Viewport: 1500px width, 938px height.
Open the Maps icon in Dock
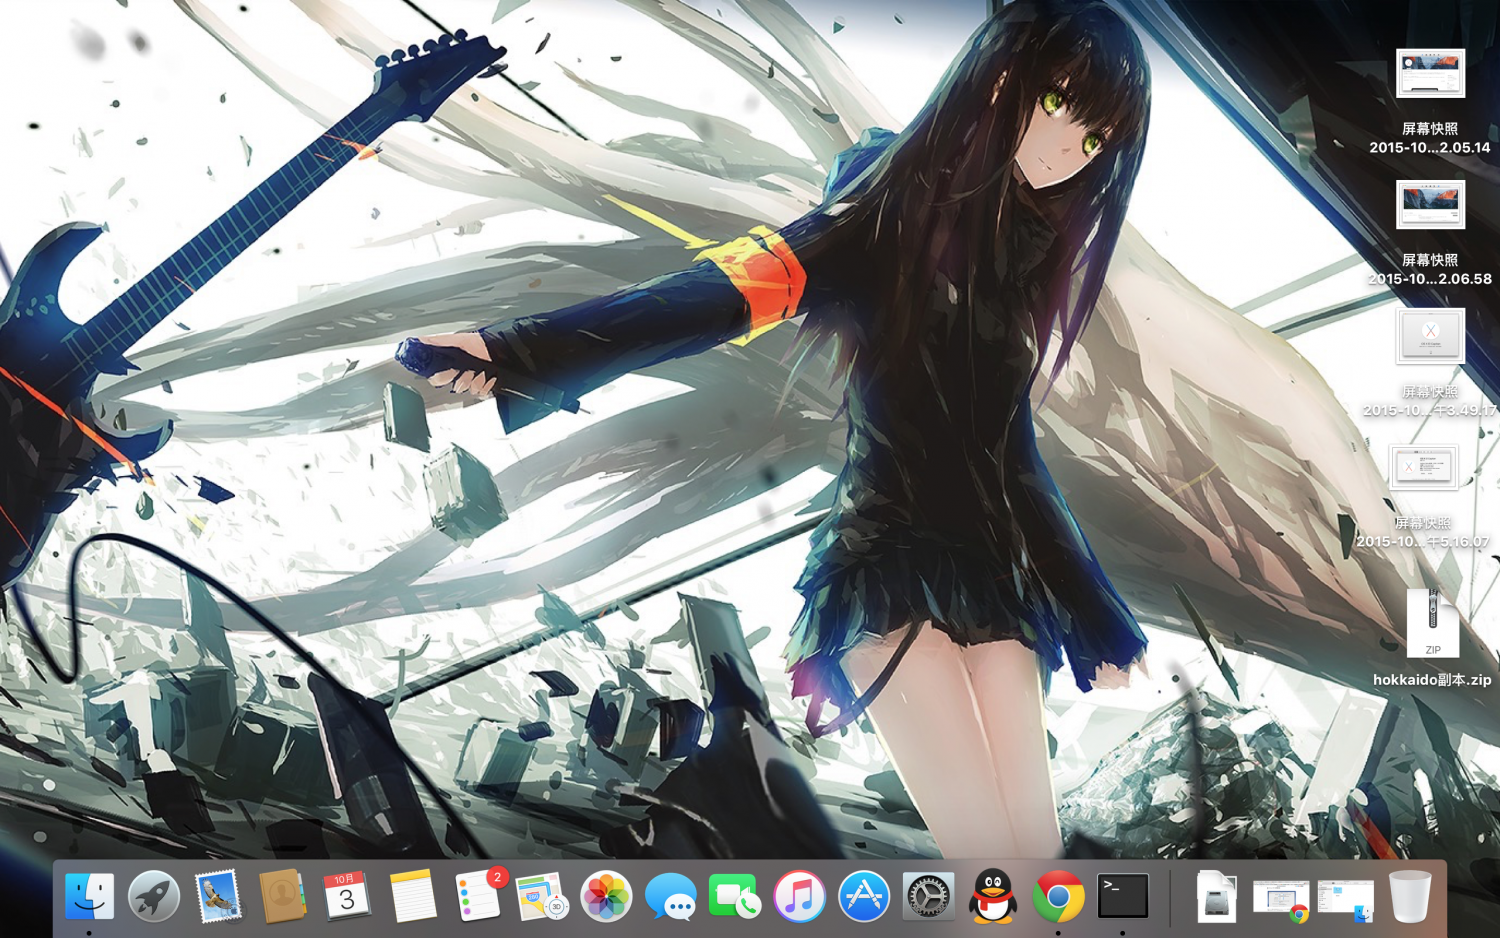click(542, 896)
